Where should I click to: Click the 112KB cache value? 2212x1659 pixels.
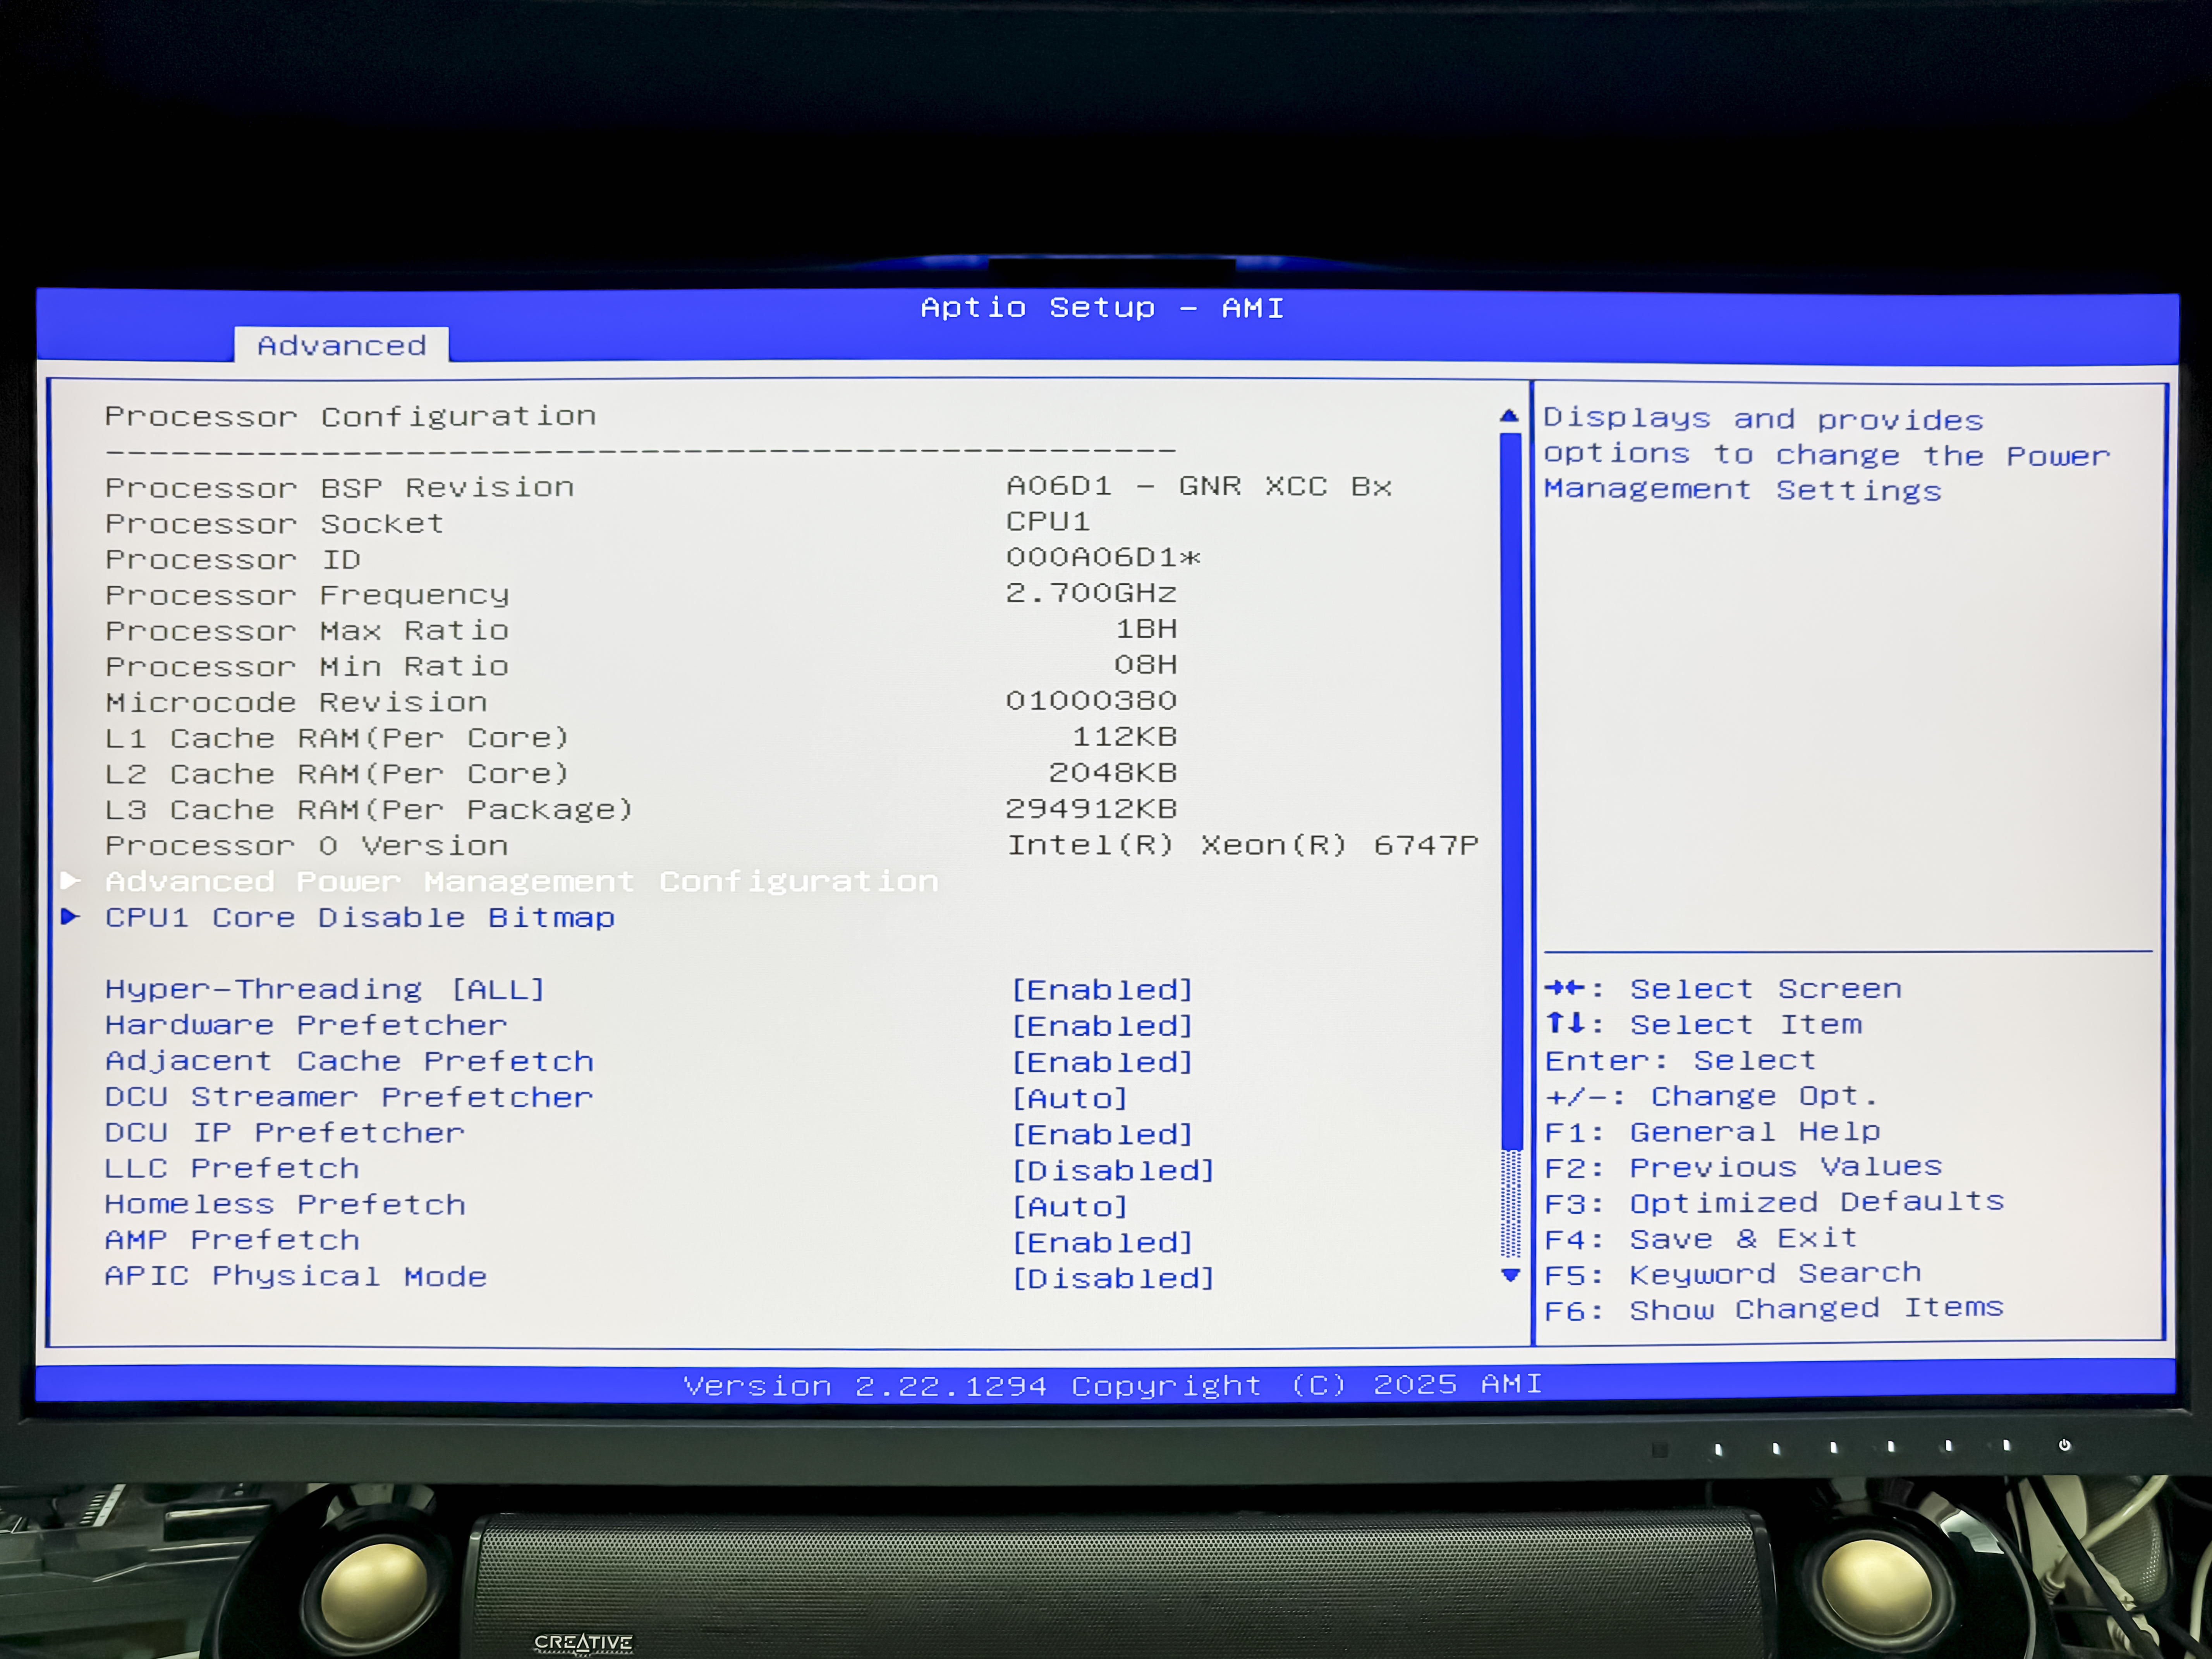[1125, 737]
